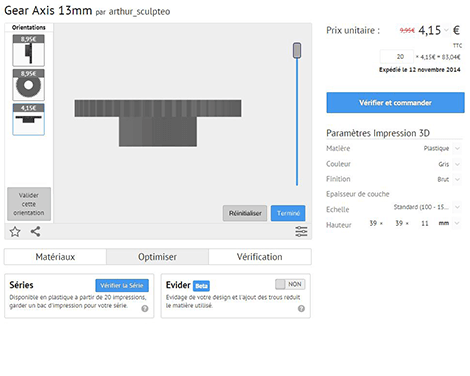
Task: Select the first 8,95€ vertical orientation thumbnail
Action: [28, 50]
